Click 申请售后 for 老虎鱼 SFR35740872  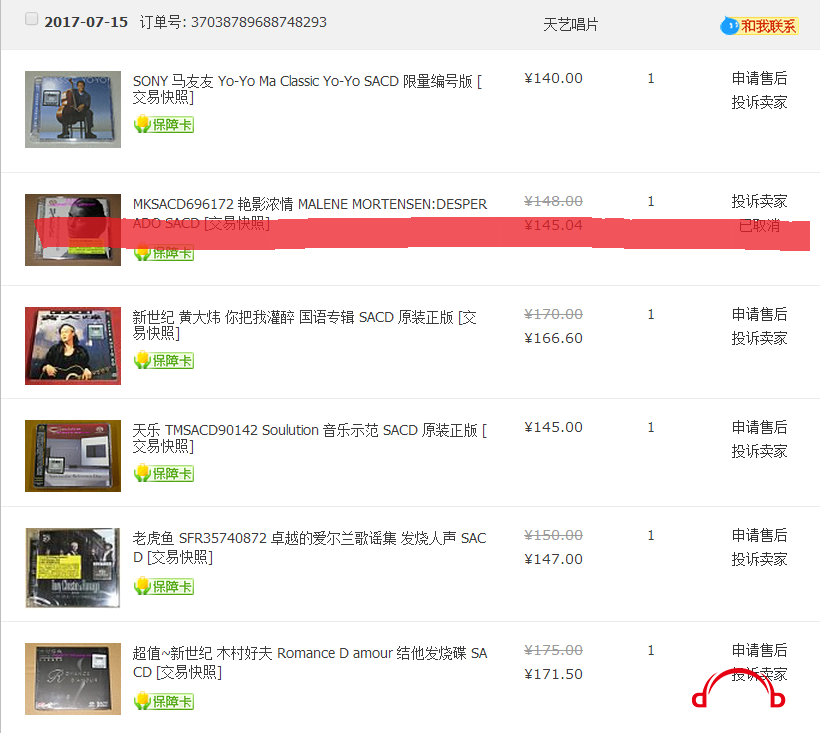click(x=759, y=535)
